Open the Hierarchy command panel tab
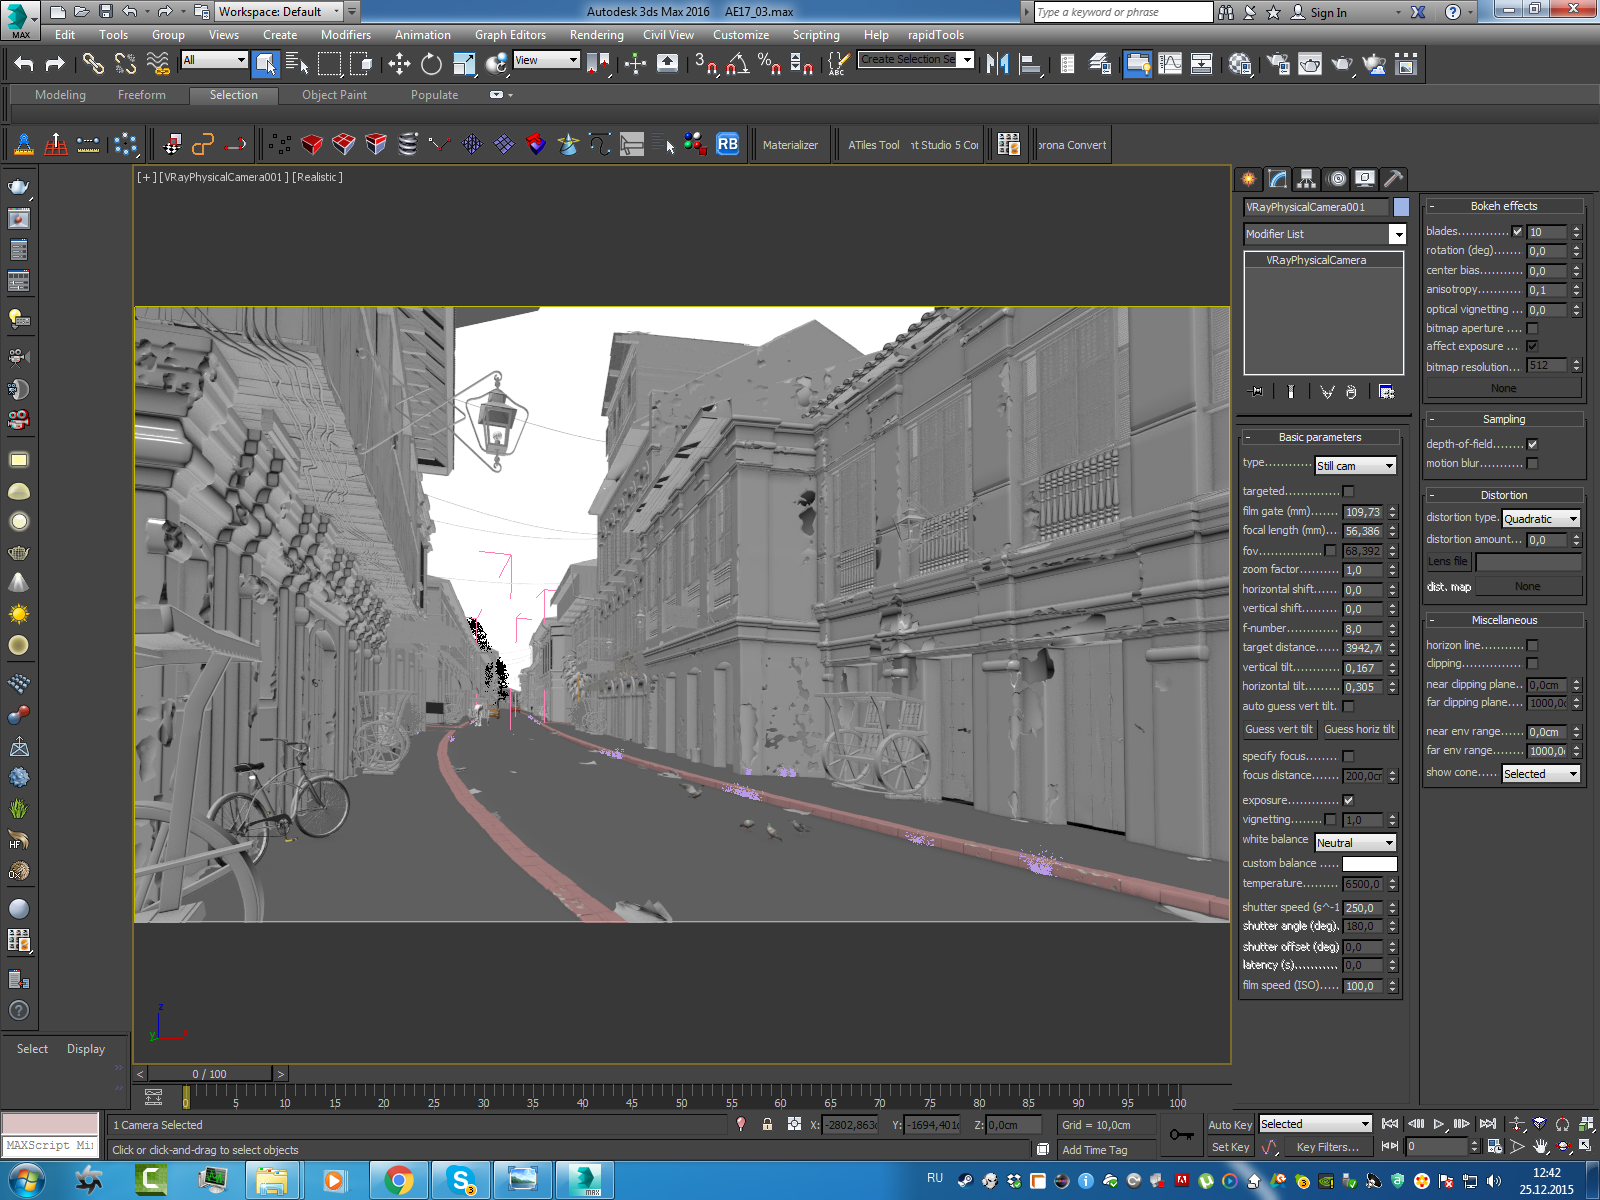The image size is (1600, 1200). coord(1306,179)
